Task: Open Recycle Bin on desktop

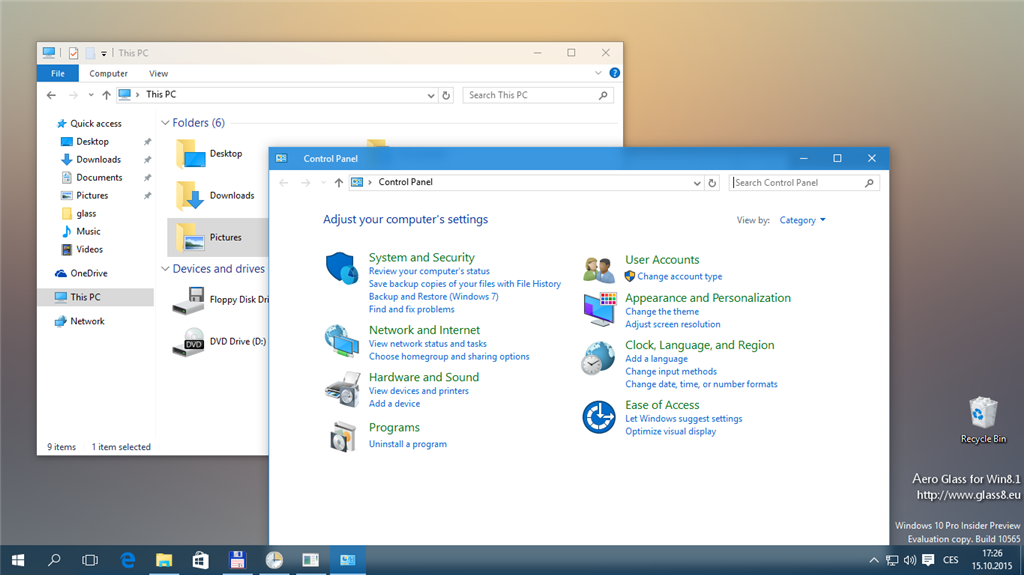Action: click(983, 420)
